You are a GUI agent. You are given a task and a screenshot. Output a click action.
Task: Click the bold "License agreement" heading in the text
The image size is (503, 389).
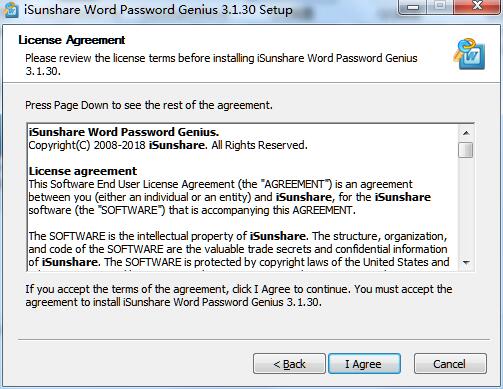(83, 171)
